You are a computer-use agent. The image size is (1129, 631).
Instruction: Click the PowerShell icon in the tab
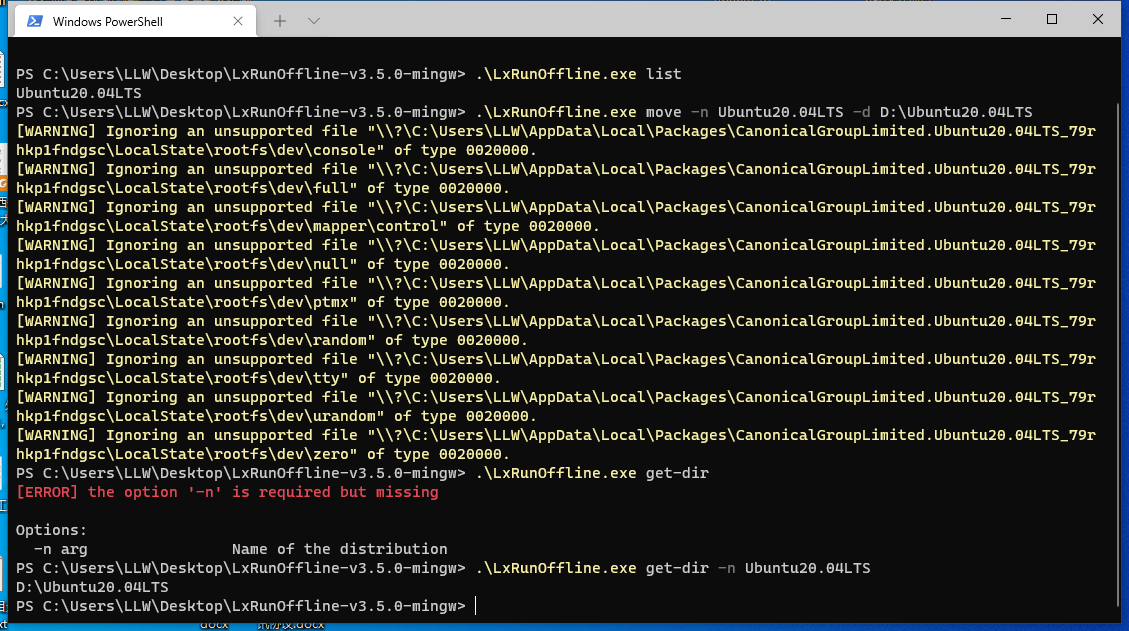34,22
